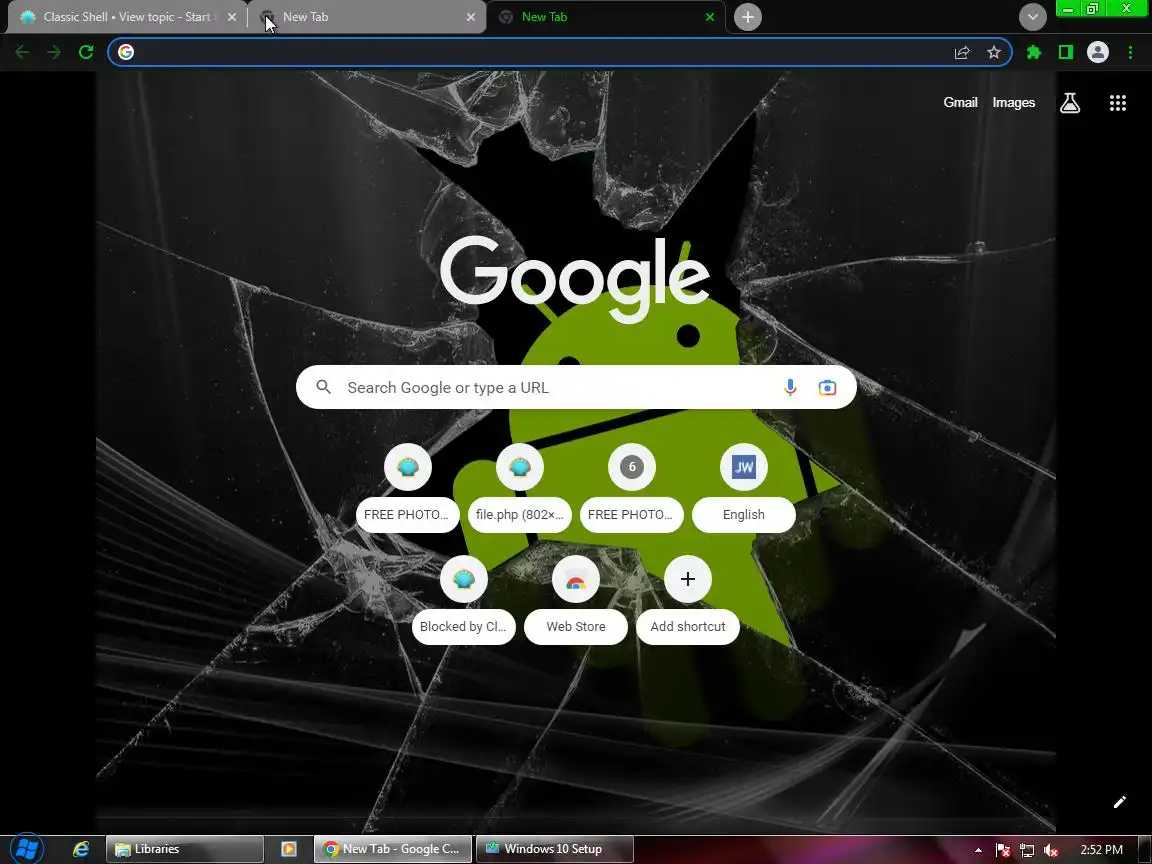
Task: Customize this page with the pencil icon
Action: click(1119, 802)
